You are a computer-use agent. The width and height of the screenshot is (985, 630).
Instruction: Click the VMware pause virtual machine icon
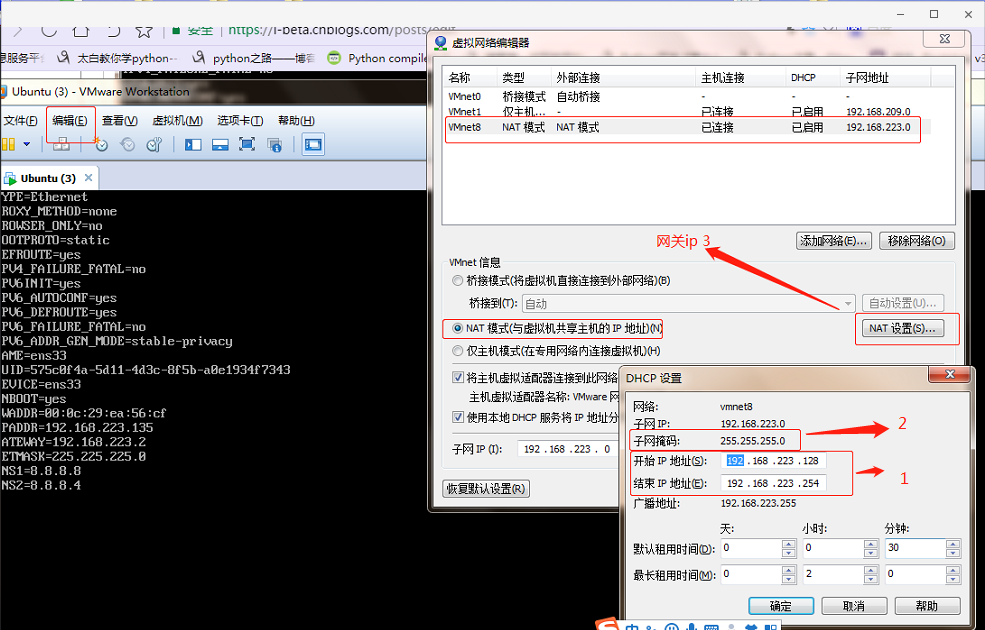pos(8,144)
